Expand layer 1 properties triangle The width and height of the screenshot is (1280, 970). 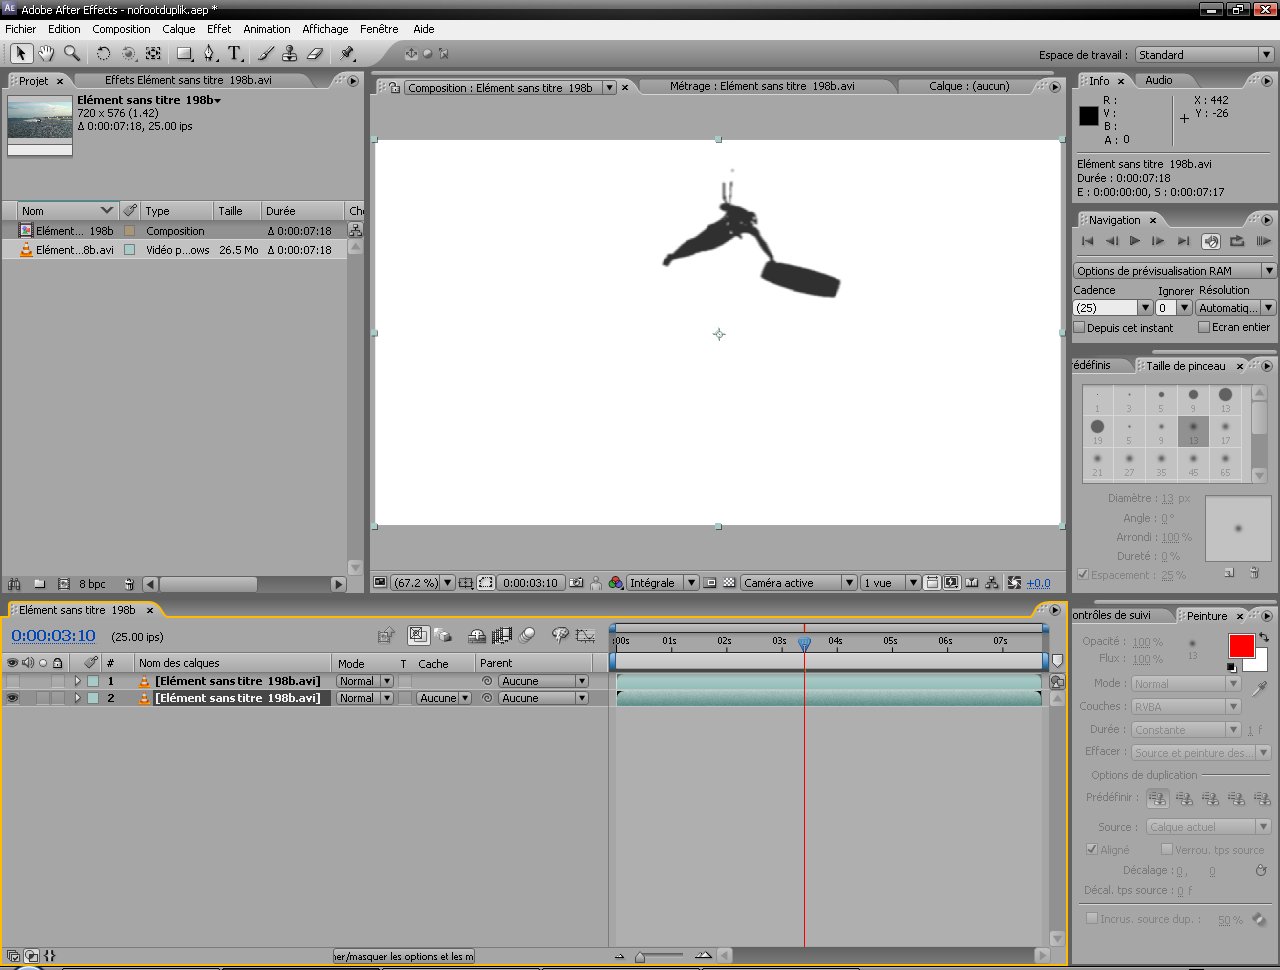coord(77,681)
